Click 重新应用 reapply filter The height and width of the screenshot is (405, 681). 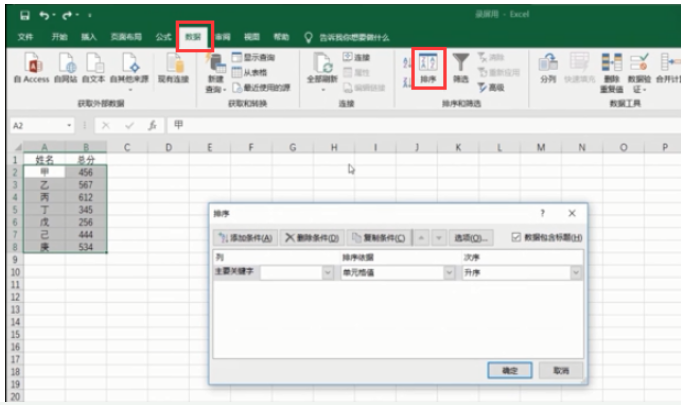click(499, 72)
